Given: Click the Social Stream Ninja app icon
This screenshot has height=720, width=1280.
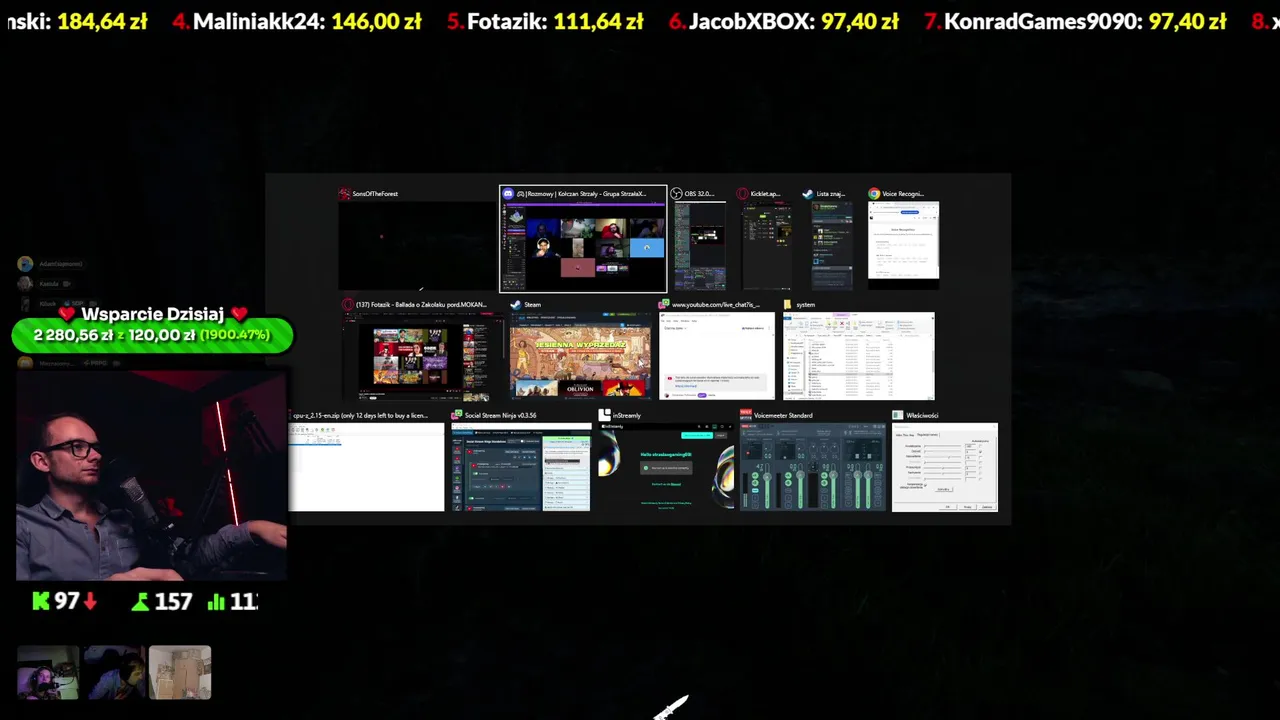Looking at the screenshot, I should click(x=457, y=415).
